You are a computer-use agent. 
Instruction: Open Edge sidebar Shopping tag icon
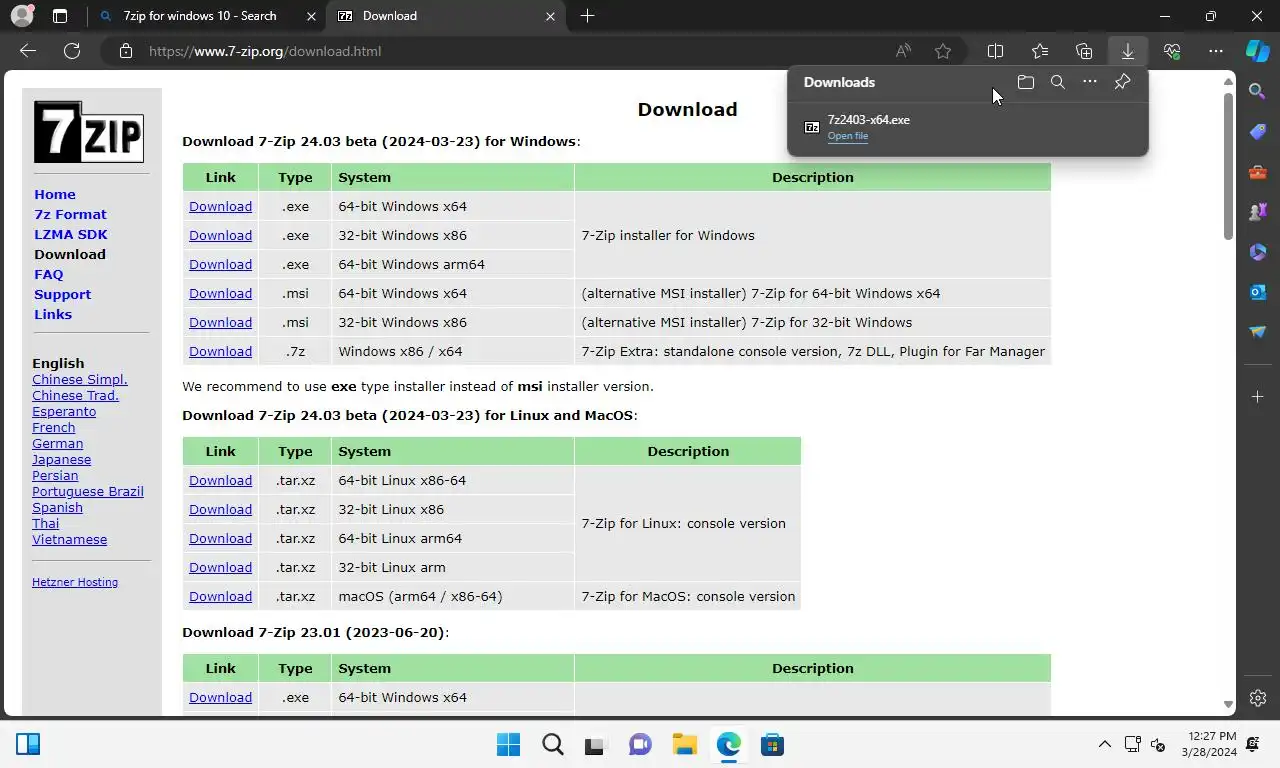pyautogui.click(x=1258, y=132)
